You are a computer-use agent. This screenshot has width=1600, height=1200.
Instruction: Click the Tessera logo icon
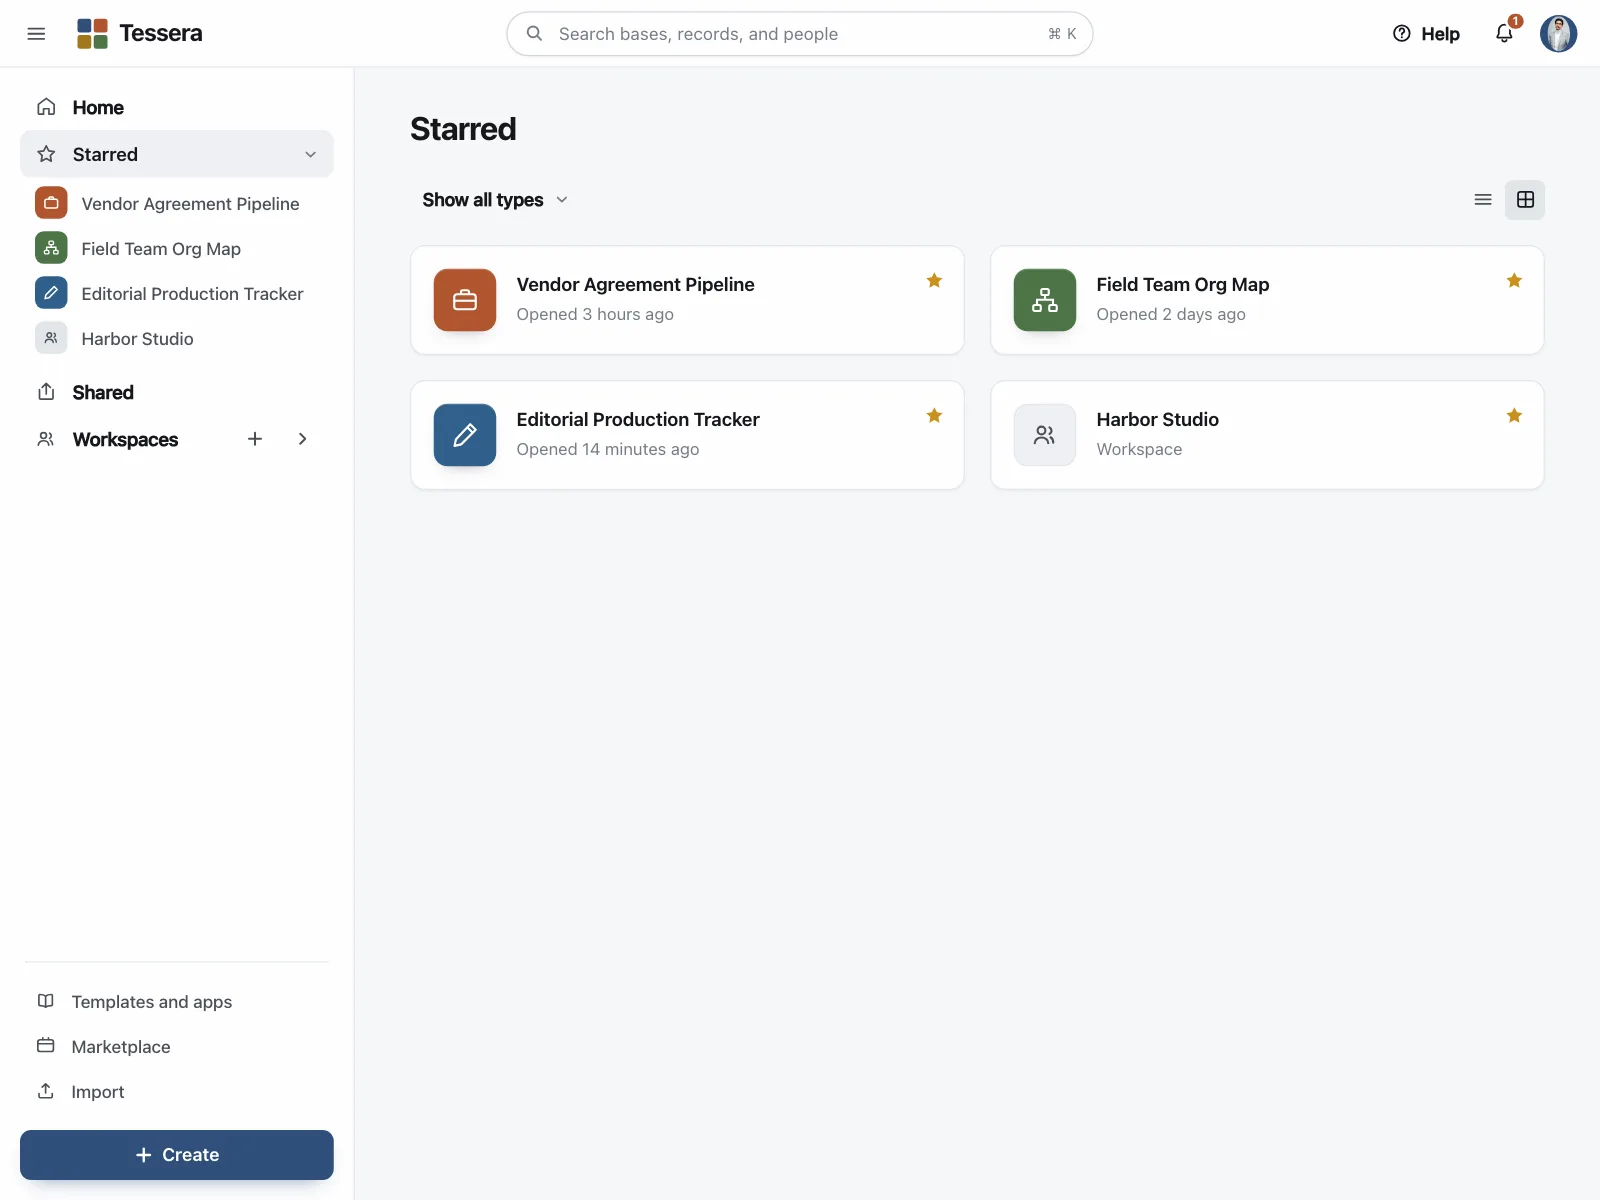pyautogui.click(x=92, y=34)
